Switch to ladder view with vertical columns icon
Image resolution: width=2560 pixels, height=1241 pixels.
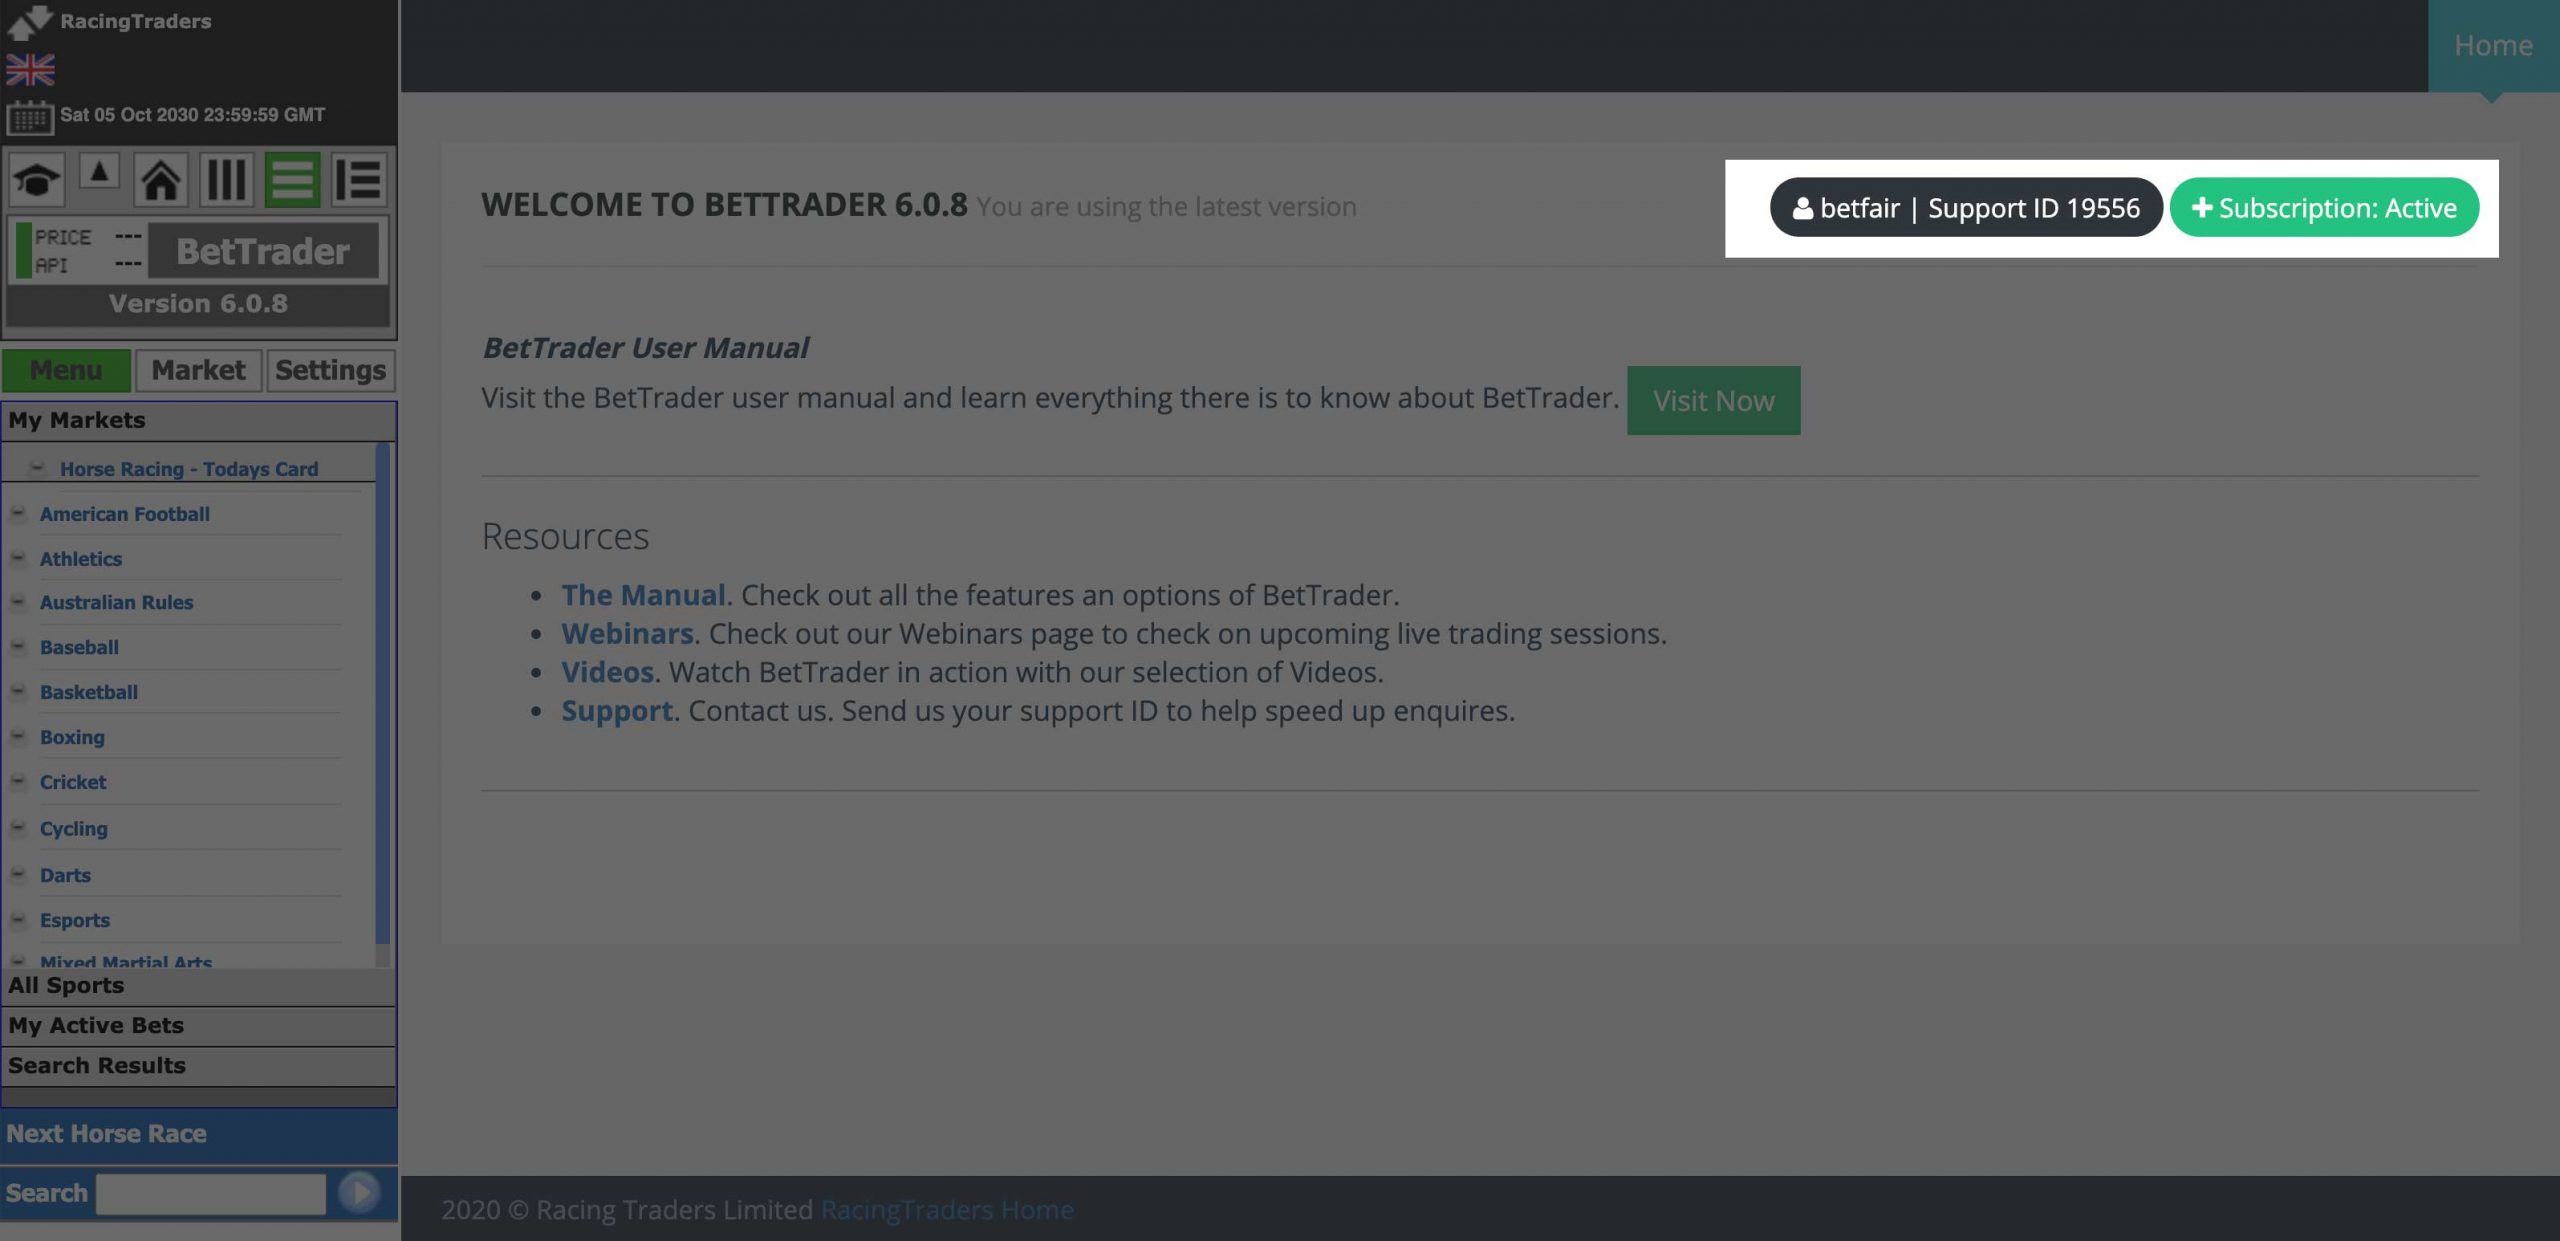click(x=227, y=180)
